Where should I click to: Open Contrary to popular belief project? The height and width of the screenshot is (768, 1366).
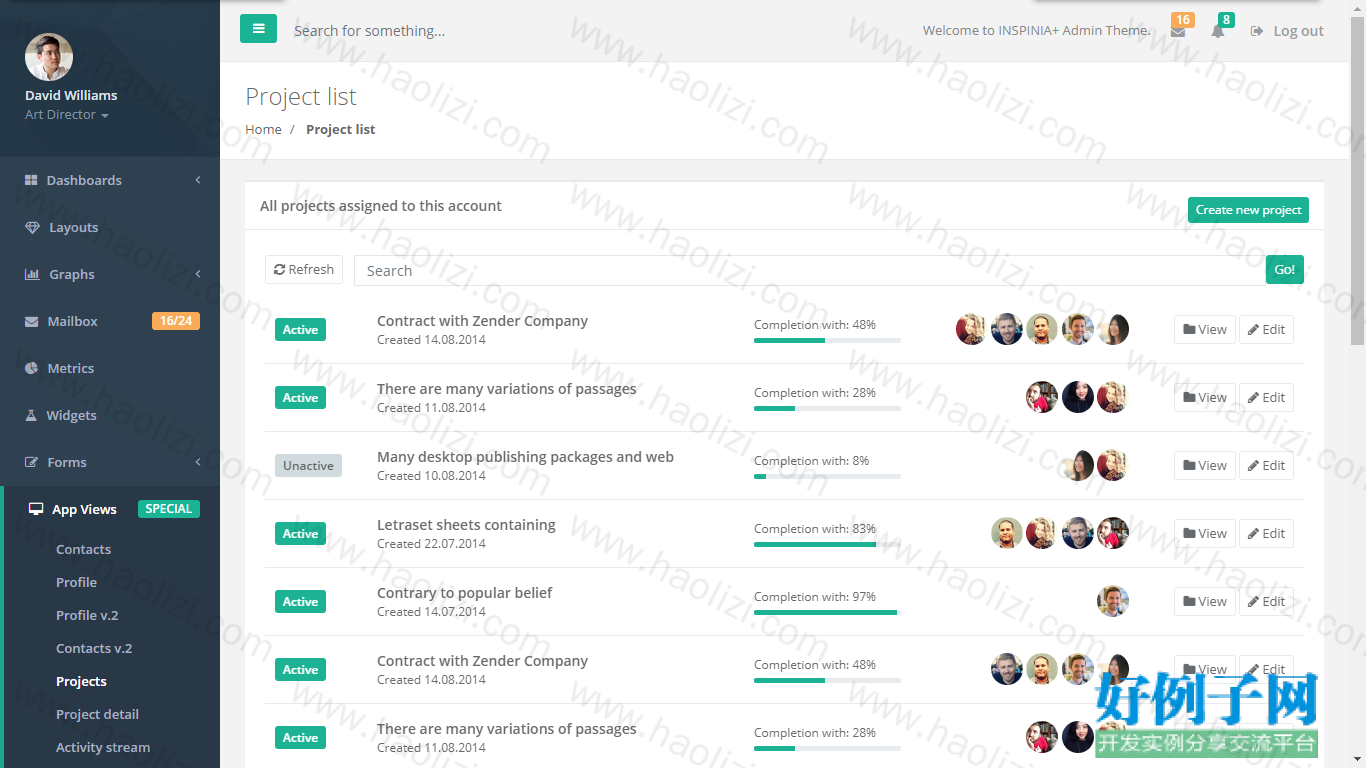(464, 593)
